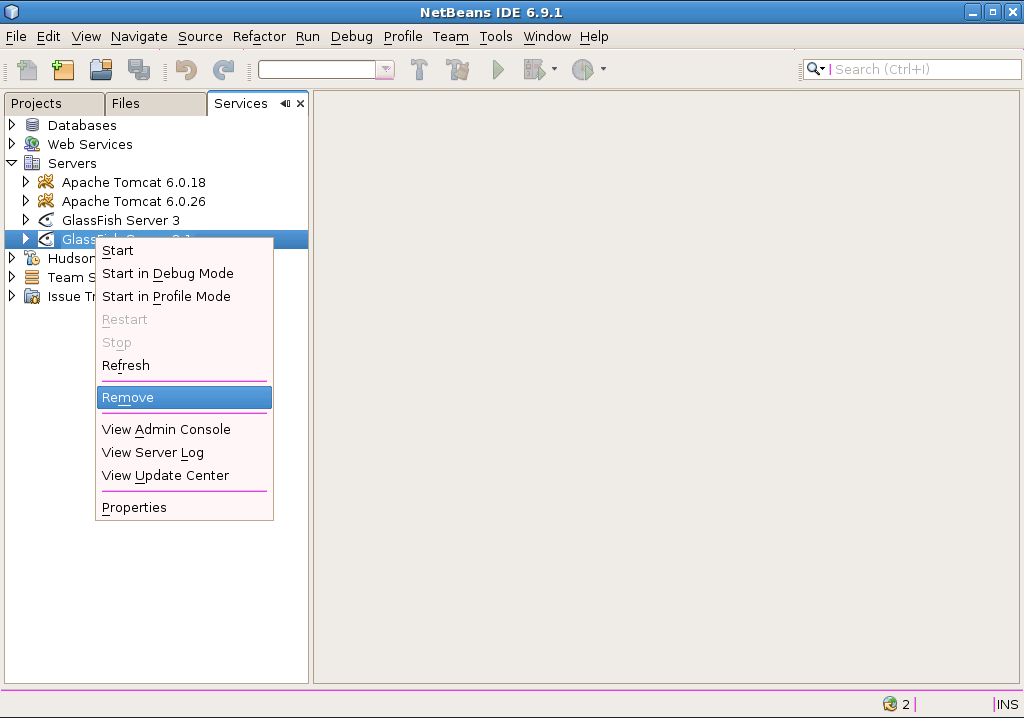This screenshot has width=1024, height=718.
Task: Click the New File toolbar icon
Action: 27,70
